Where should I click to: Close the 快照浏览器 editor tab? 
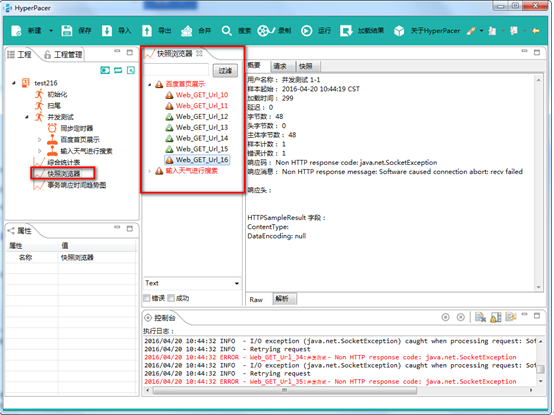[199, 53]
